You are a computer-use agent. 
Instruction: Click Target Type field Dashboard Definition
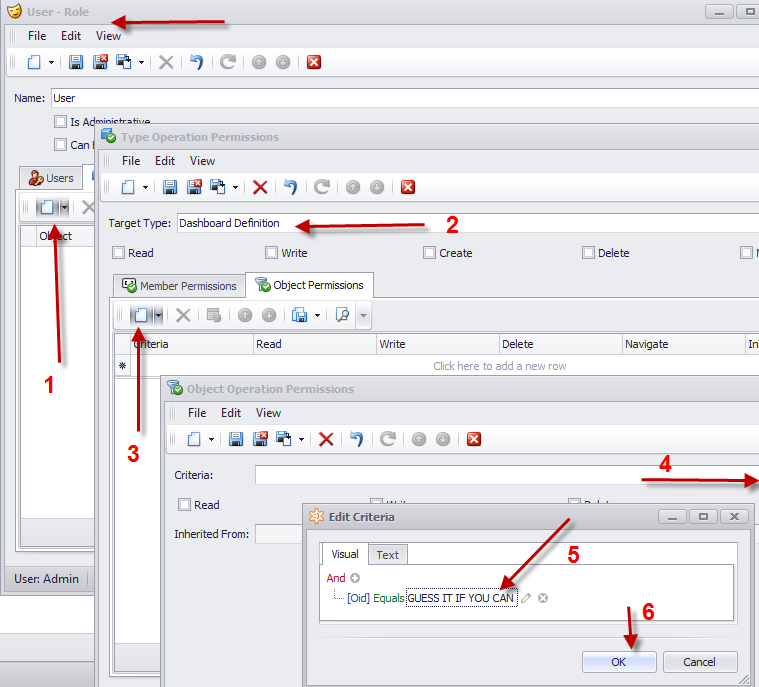tap(468, 223)
